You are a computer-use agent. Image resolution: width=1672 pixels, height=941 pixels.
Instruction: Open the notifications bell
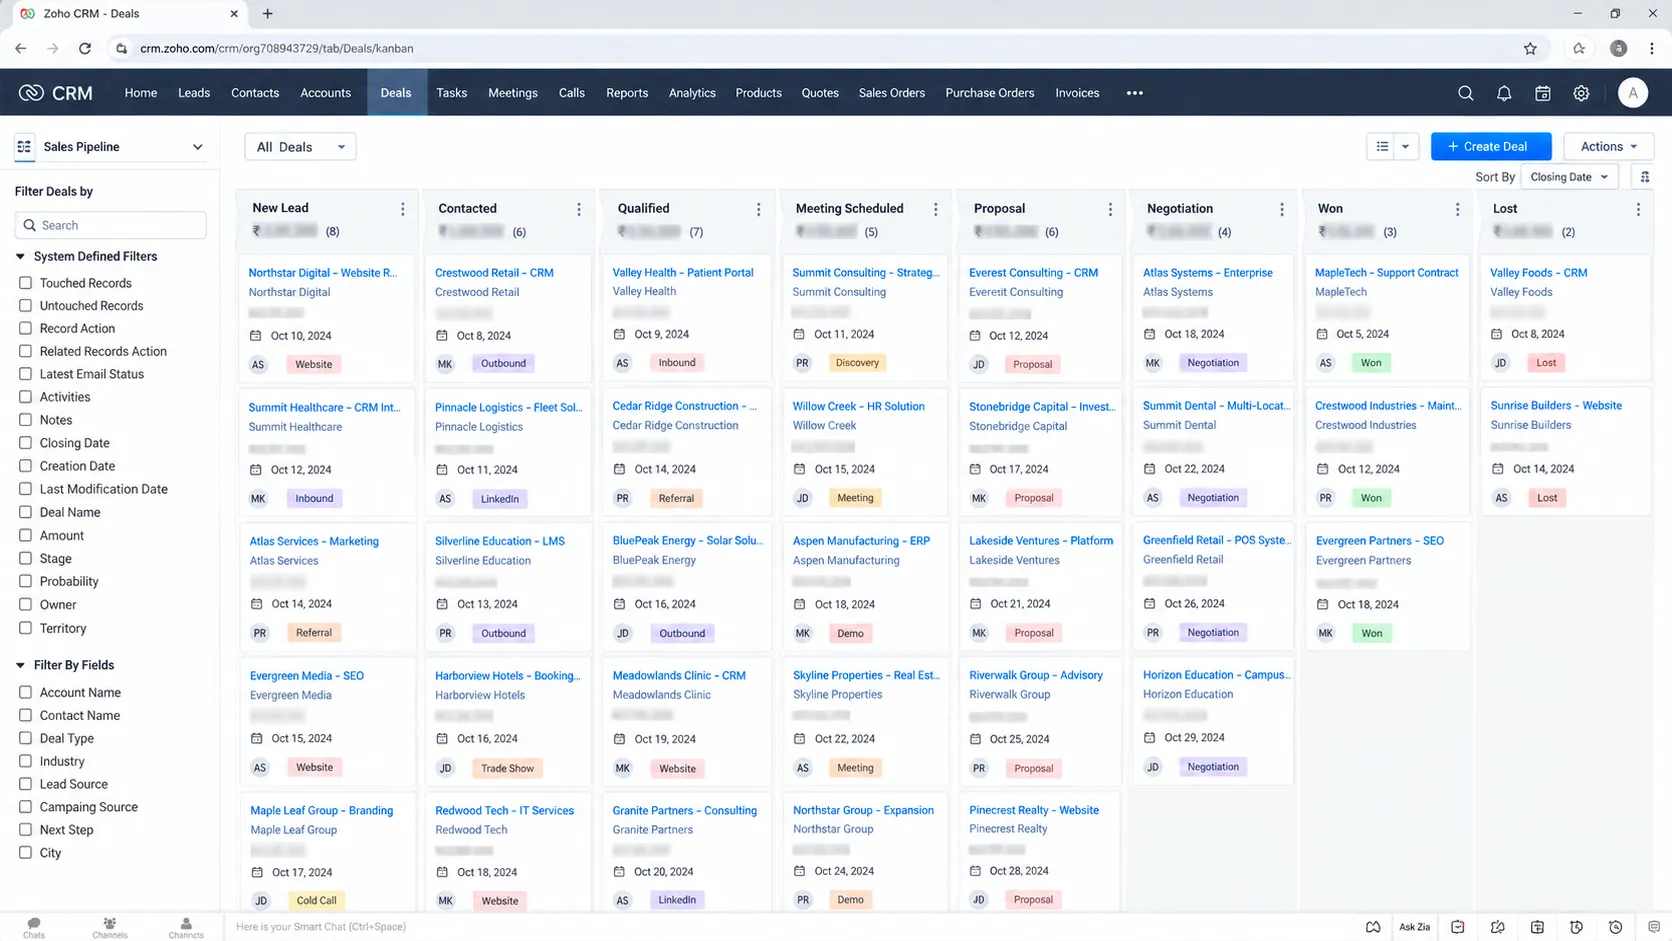1504,93
